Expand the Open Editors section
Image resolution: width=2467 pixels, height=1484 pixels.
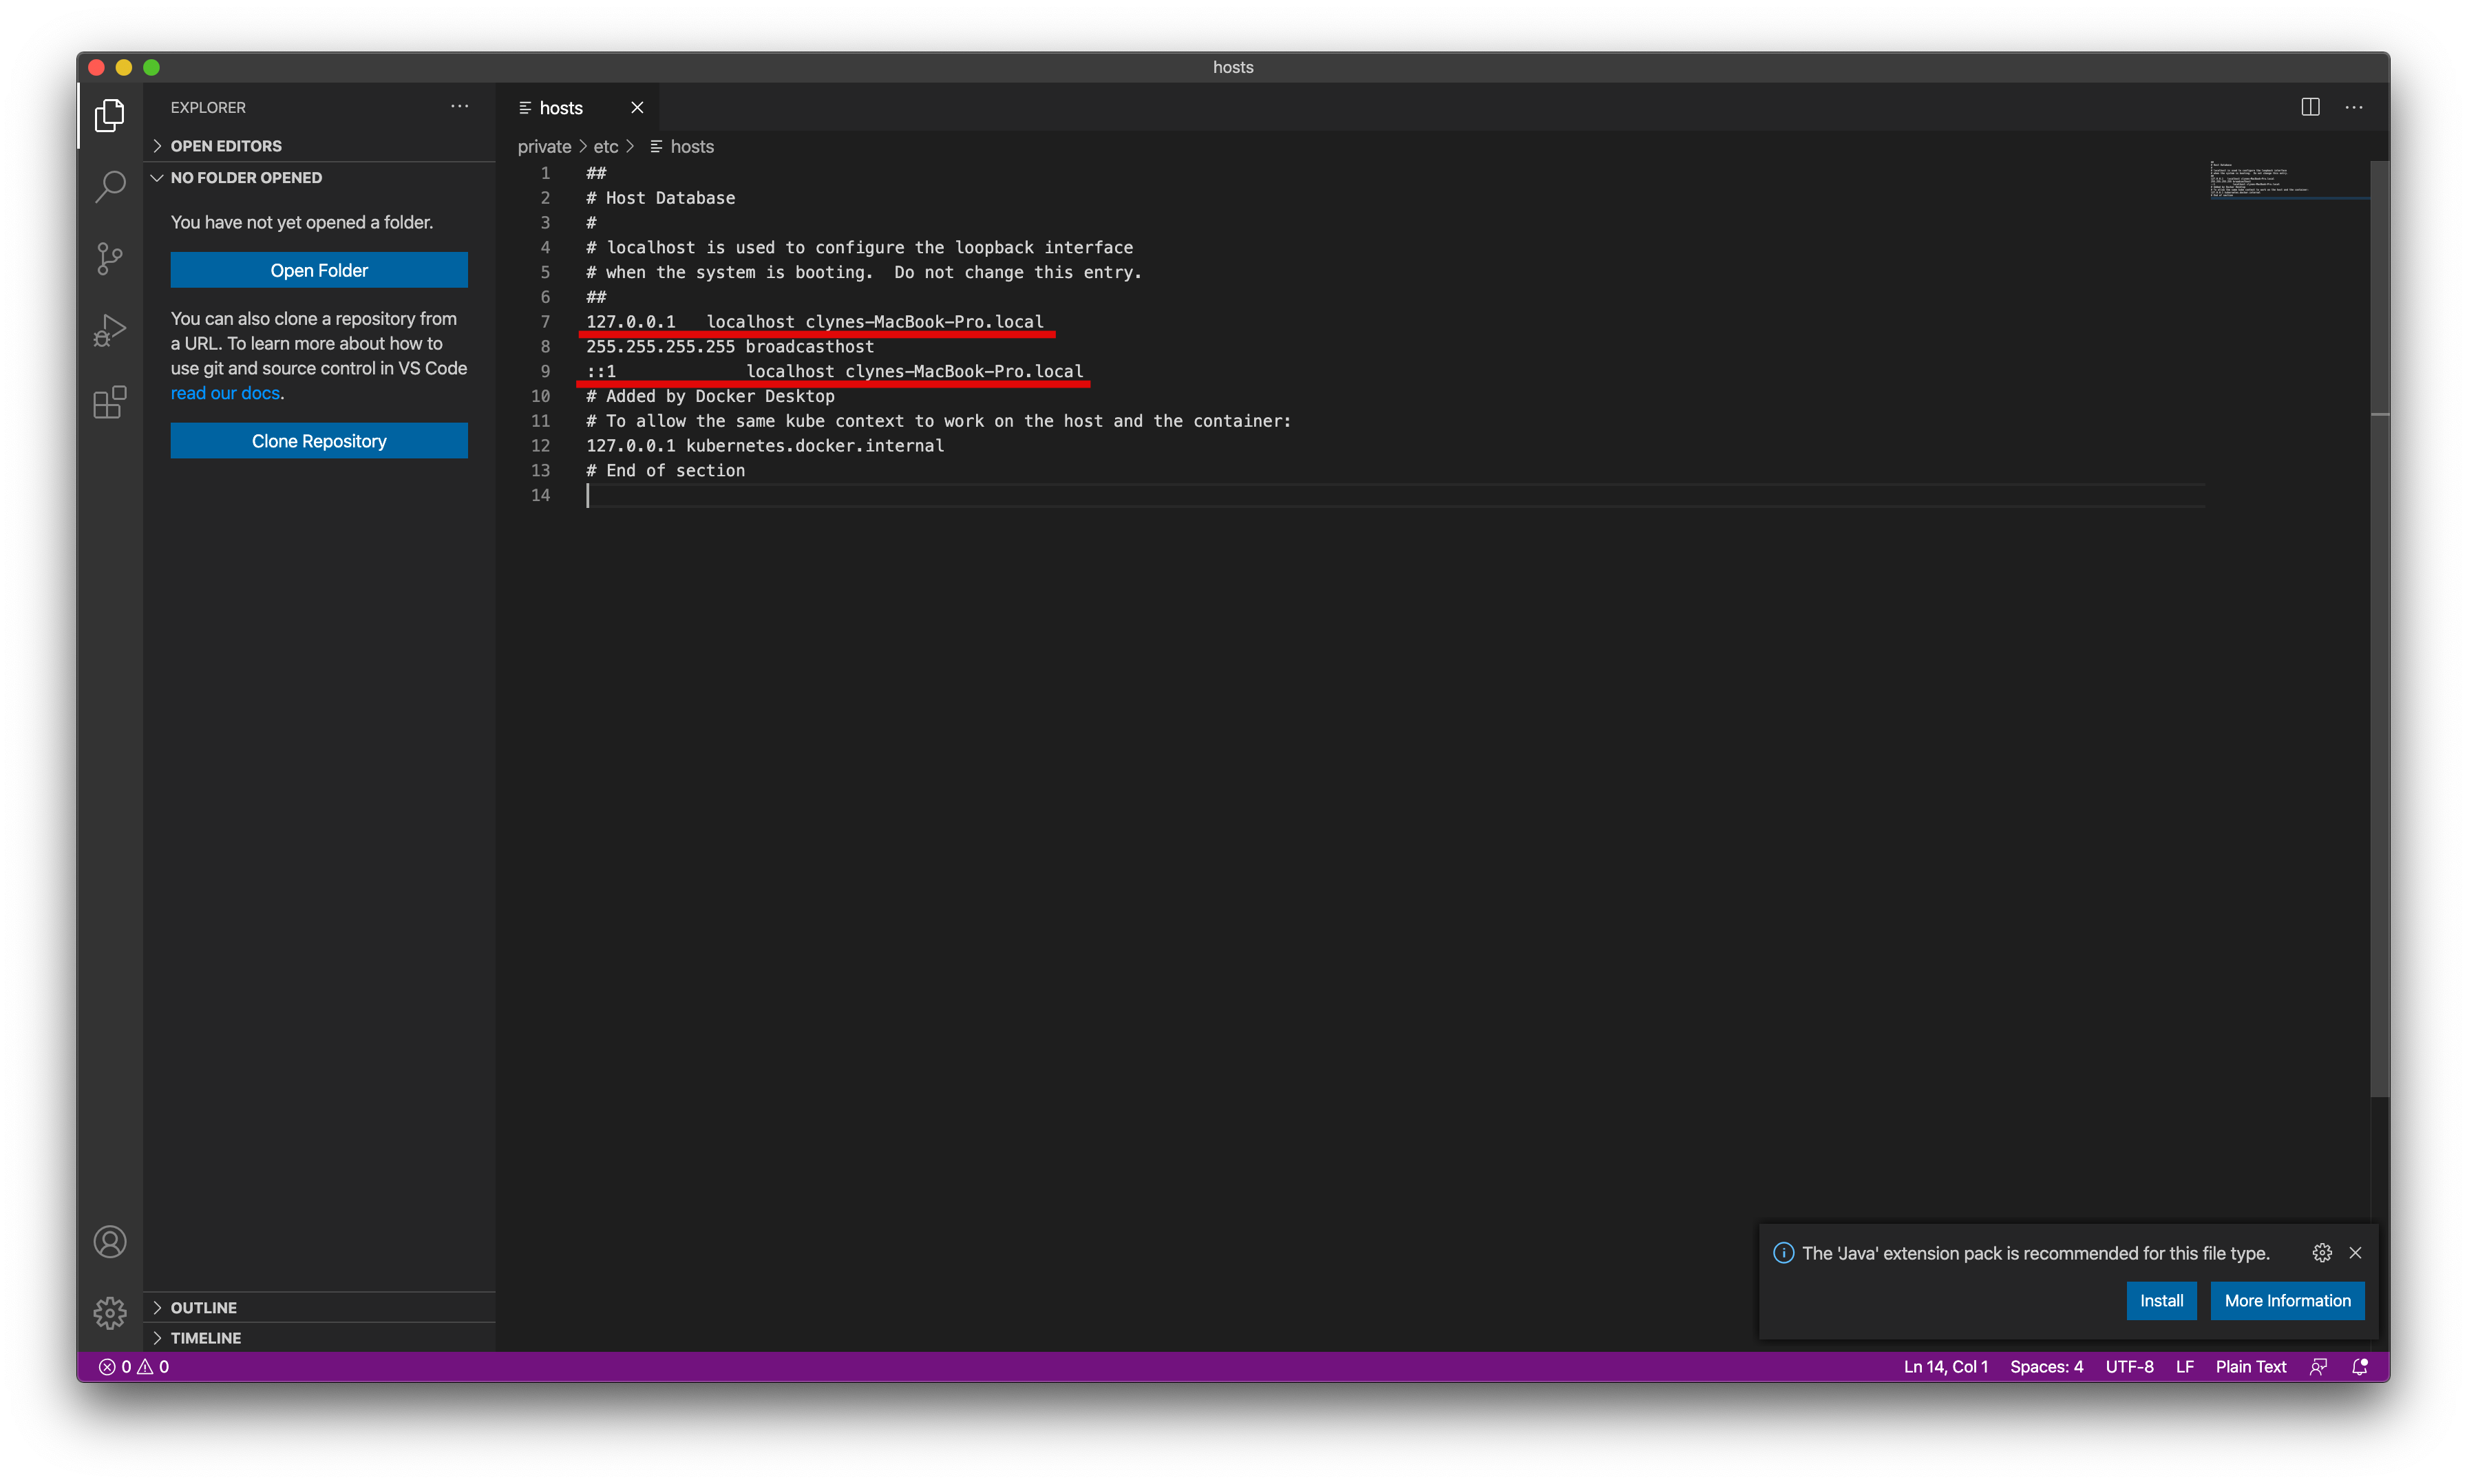click(x=226, y=146)
